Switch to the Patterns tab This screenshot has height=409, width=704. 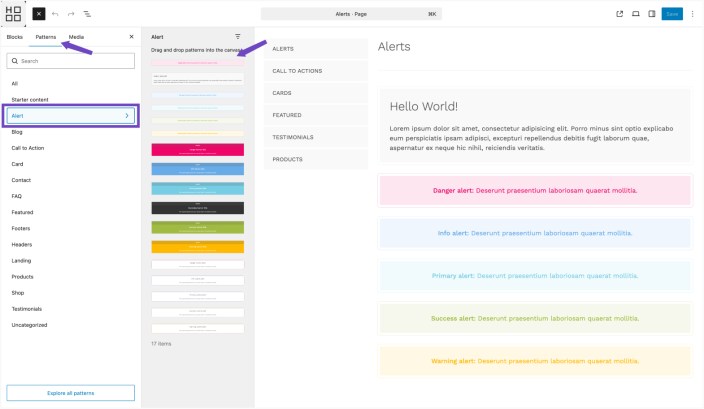[46, 37]
